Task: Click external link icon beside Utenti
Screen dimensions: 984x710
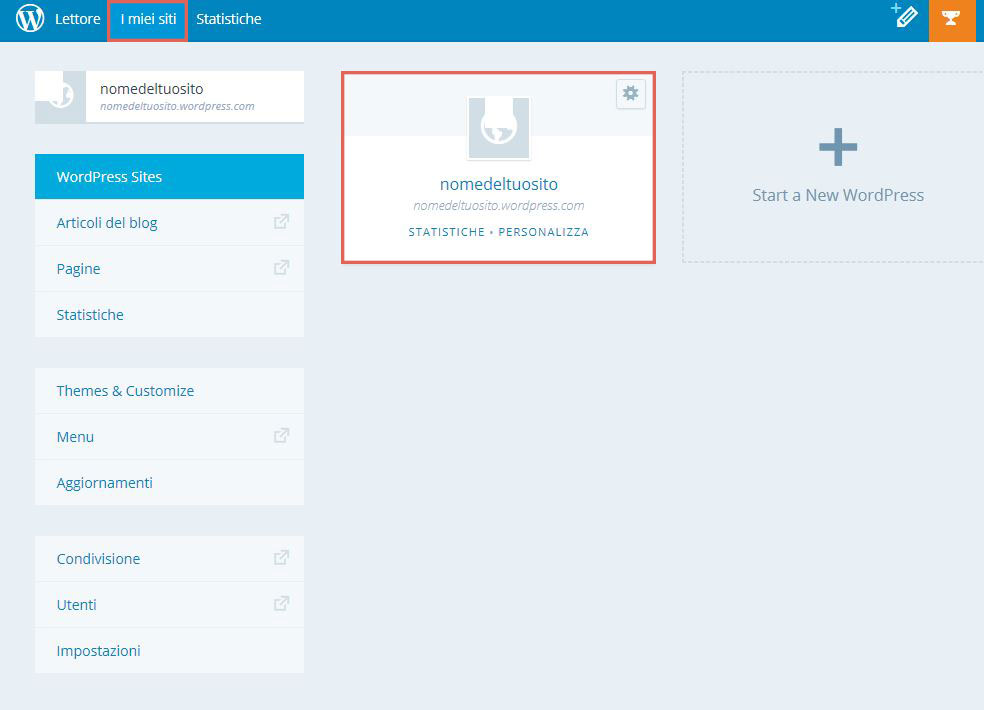Action: pyautogui.click(x=281, y=603)
